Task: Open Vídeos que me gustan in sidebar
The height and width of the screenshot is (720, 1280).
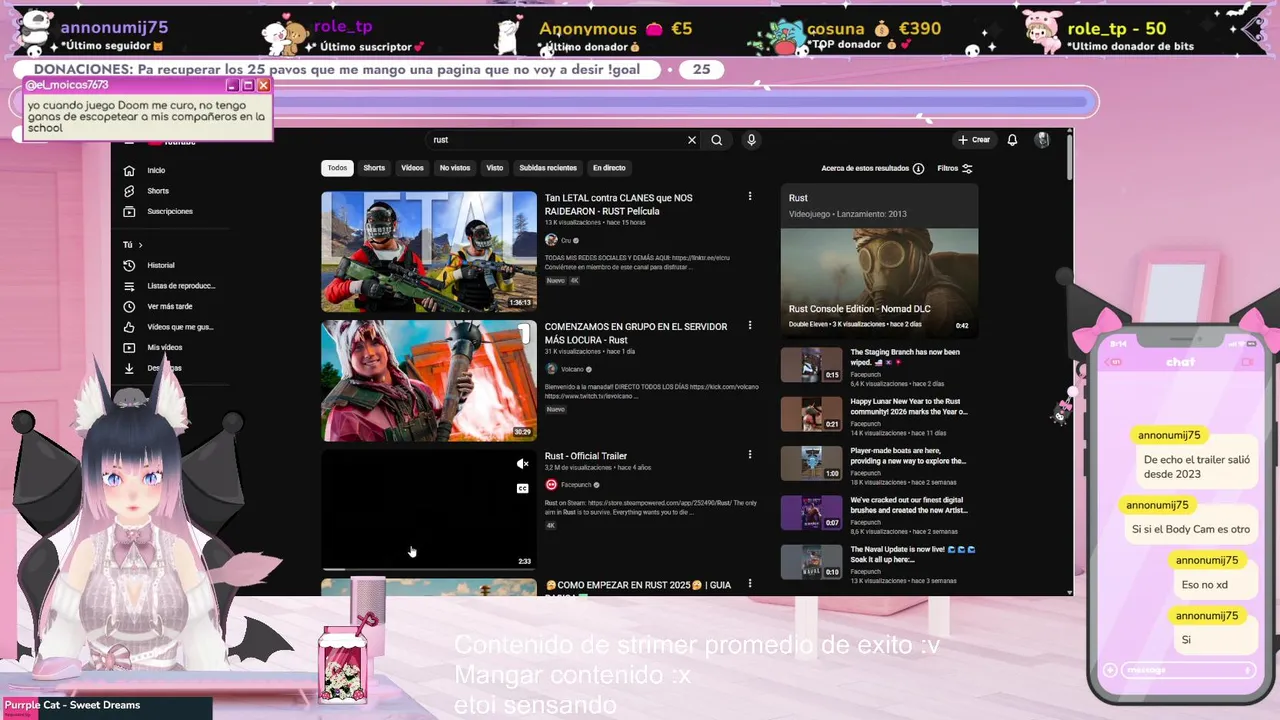Action: click(x=168, y=327)
